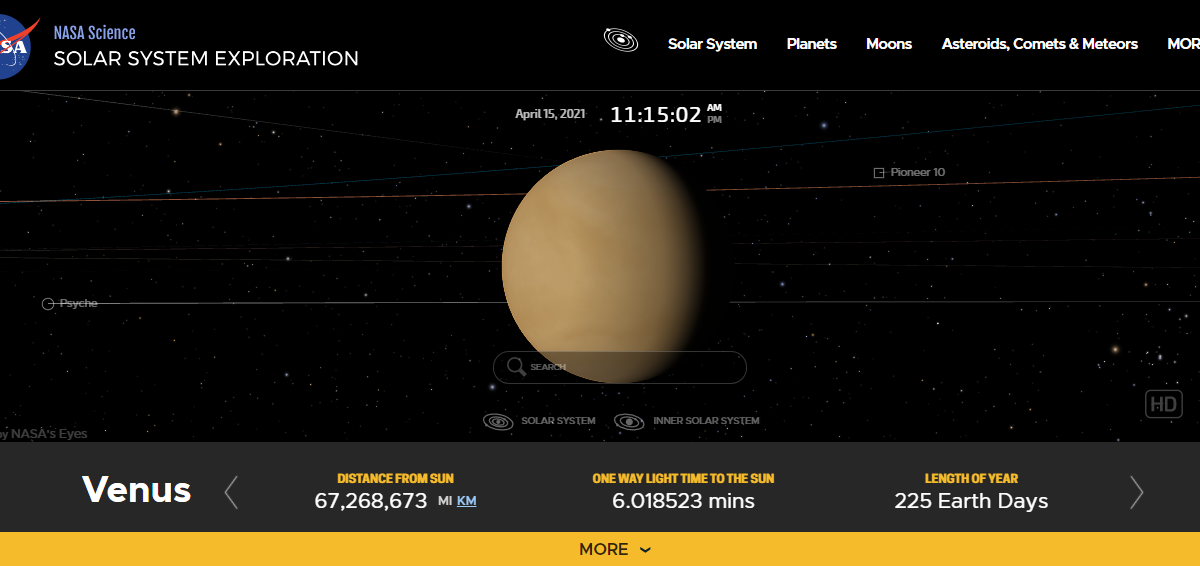Open Asteroids, Comets & Meteors menu
This screenshot has width=1200, height=566.
[1040, 44]
